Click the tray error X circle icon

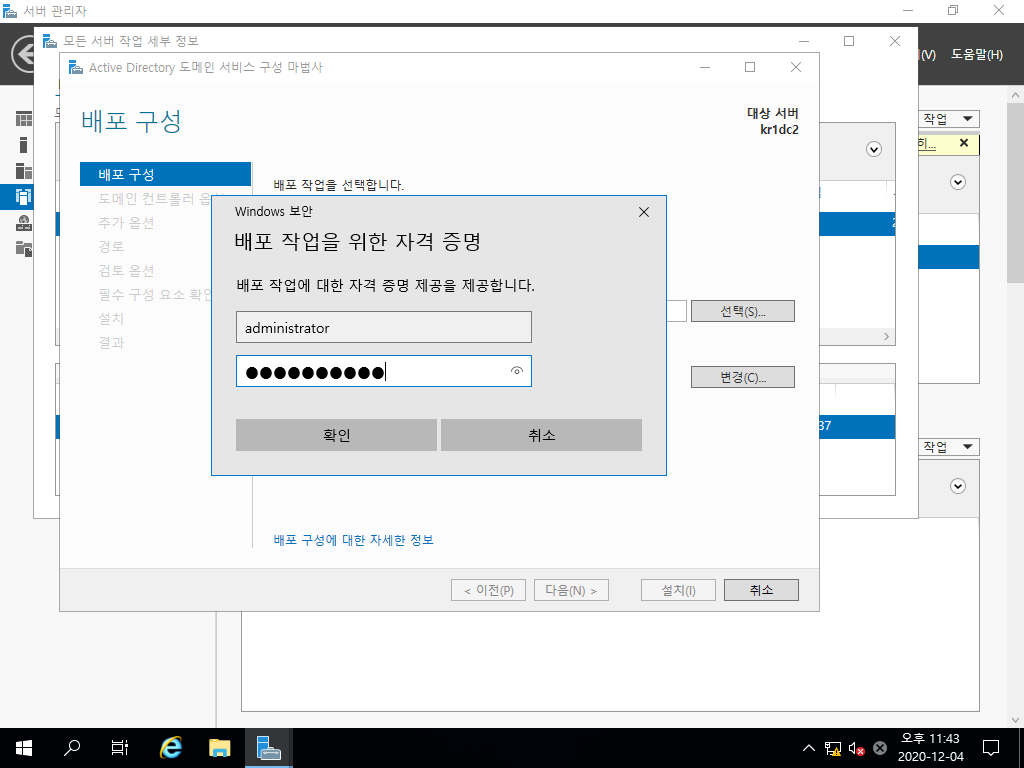[880, 748]
